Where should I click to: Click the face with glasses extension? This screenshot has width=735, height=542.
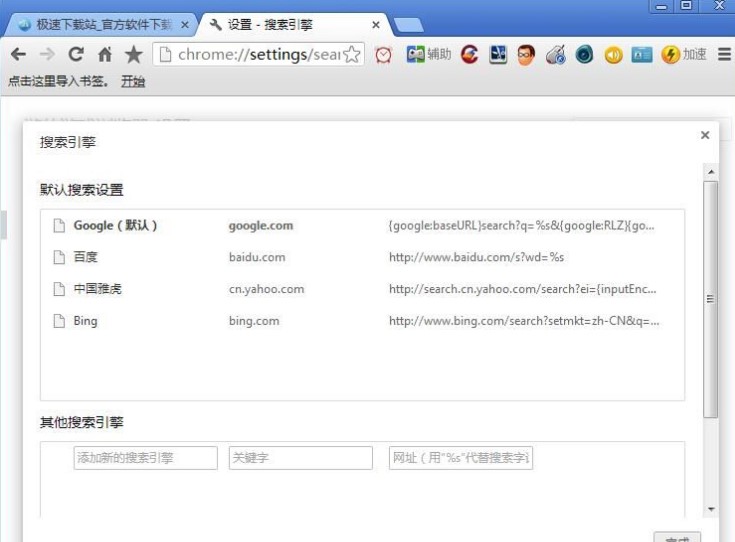526,55
